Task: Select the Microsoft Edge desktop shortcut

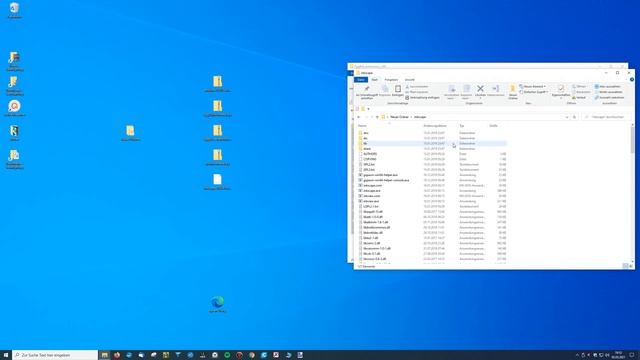Action: tap(218, 304)
